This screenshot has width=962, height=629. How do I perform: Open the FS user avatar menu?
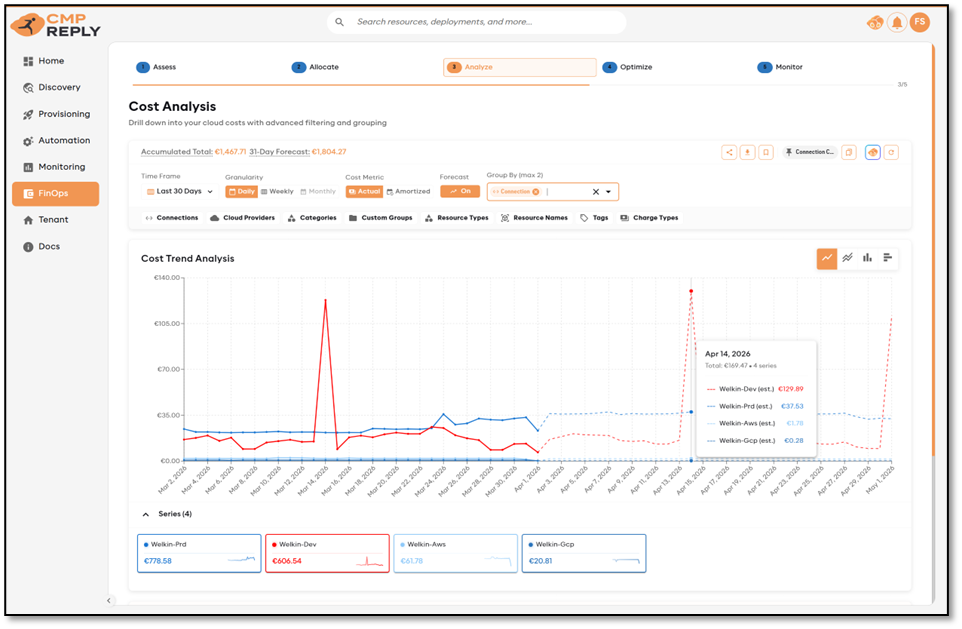pyautogui.click(x=920, y=22)
